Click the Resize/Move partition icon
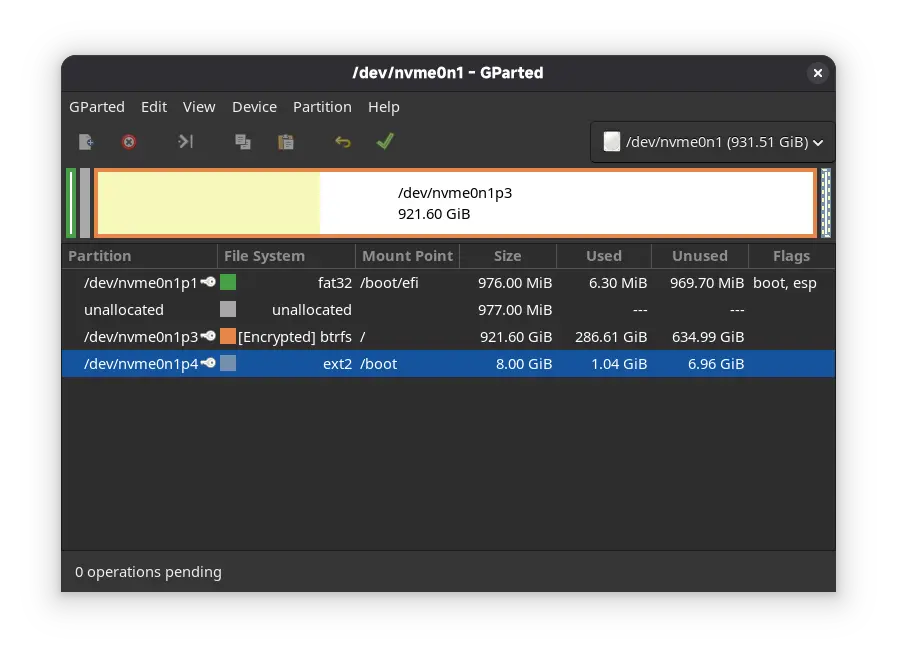This screenshot has width=897, height=659. (185, 141)
